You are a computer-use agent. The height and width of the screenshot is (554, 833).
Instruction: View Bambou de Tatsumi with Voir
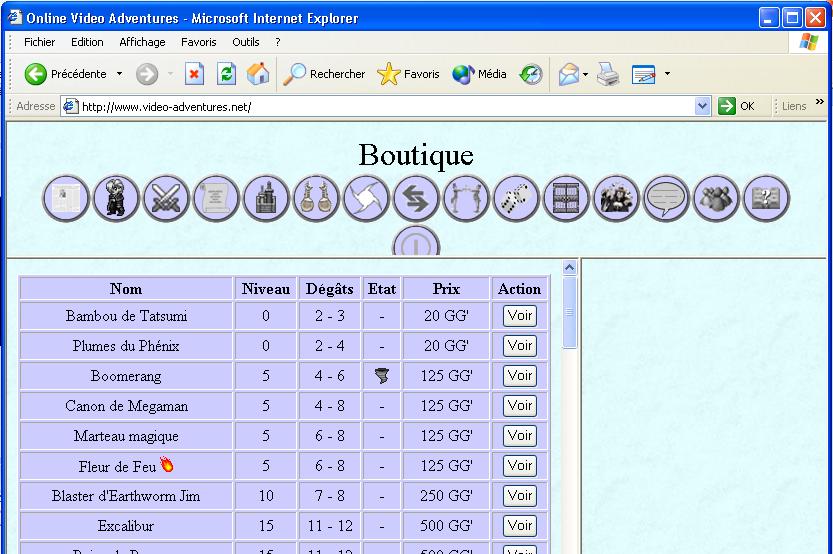520,316
